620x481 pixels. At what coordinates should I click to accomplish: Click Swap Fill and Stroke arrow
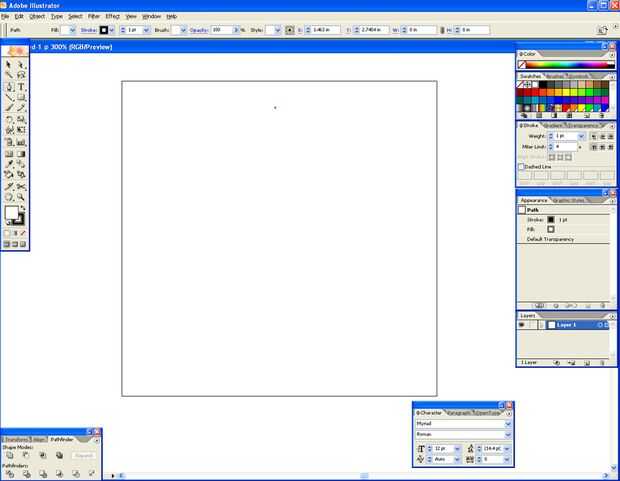coord(23,207)
